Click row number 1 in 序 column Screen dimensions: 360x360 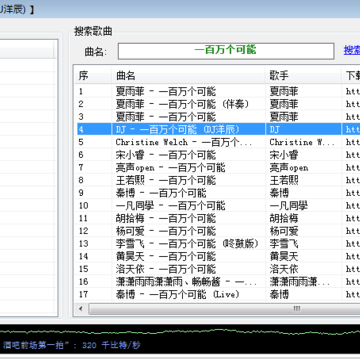81,91
